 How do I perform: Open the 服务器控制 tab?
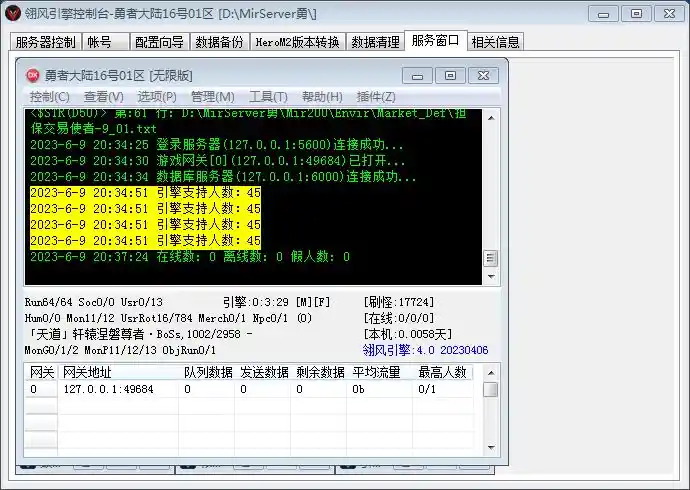pyautogui.click(x=45, y=42)
